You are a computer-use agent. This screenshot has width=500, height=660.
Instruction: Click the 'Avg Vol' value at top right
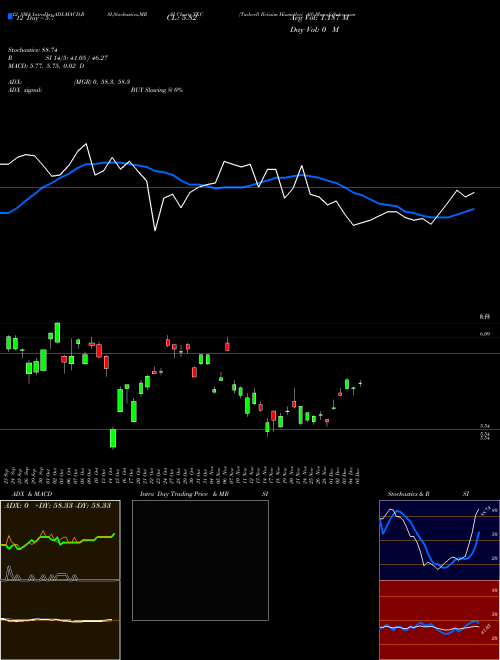coord(320,17)
